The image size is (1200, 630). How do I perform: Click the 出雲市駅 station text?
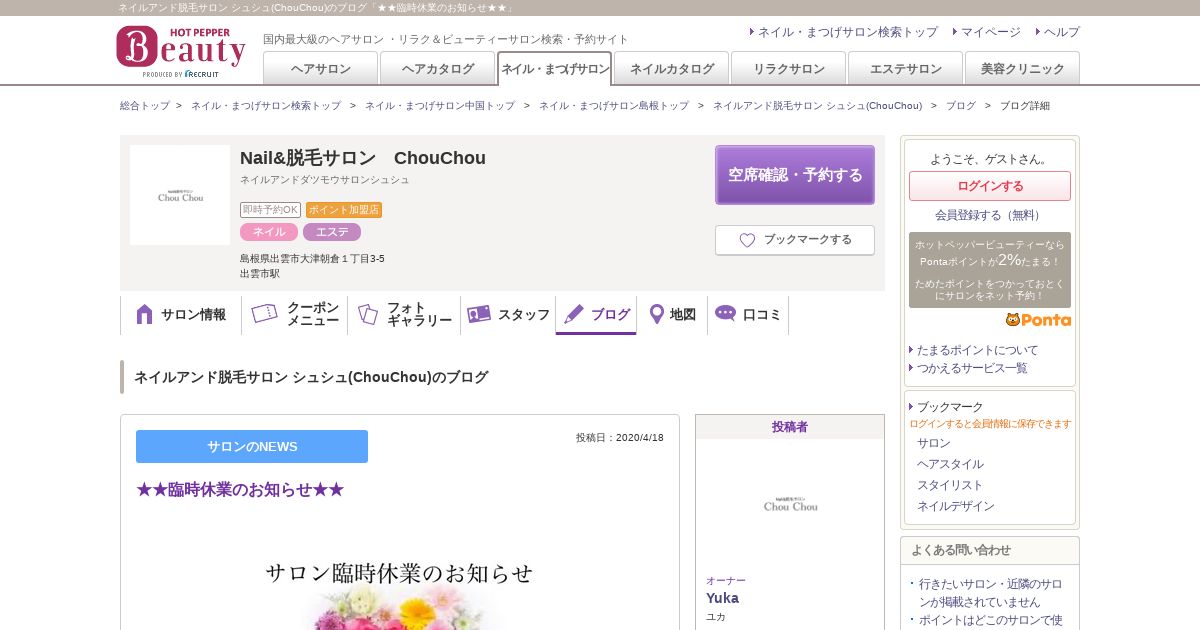(x=260, y=273)
